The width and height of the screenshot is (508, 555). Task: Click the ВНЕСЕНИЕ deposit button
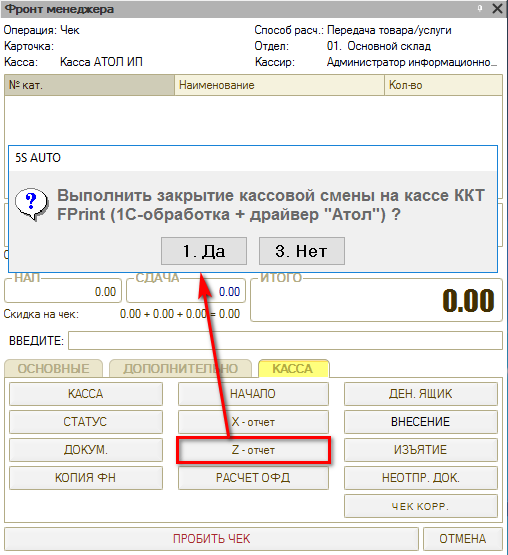click(421, 422)
